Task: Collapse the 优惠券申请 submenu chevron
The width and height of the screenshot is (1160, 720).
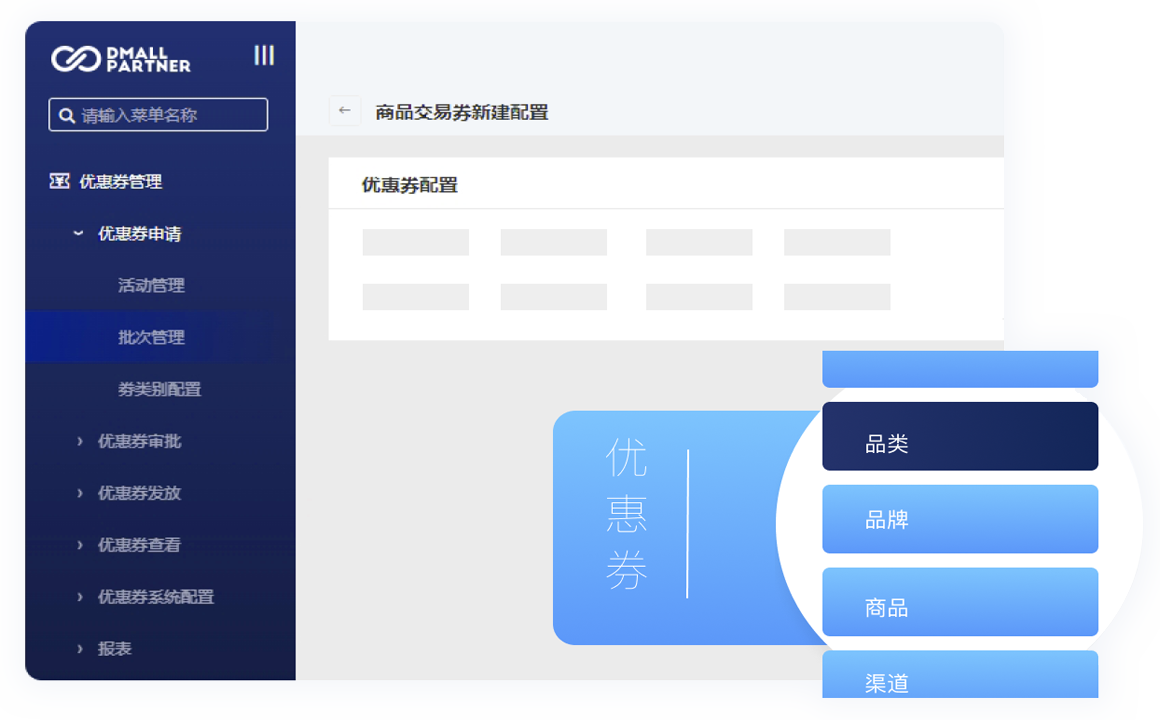Action: click(x=78, y=233)
